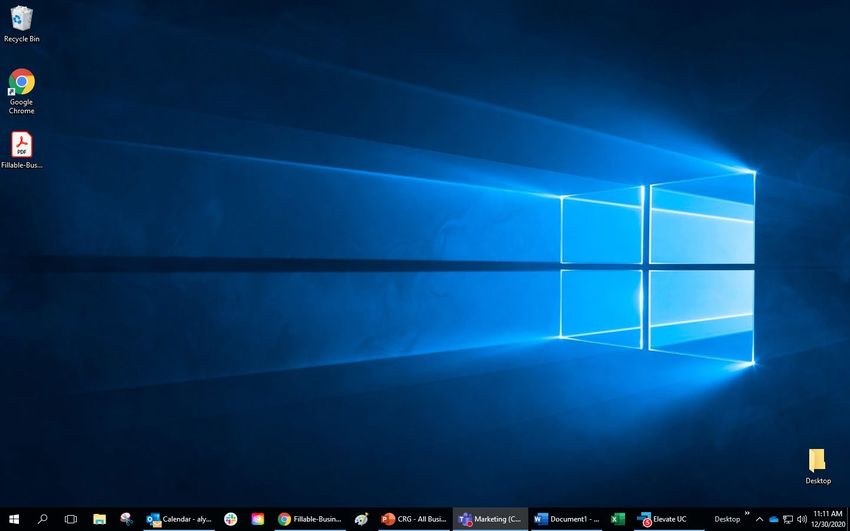Open the clock showing 11:11 AM
850x531 pixels.
tap(827, 519)
